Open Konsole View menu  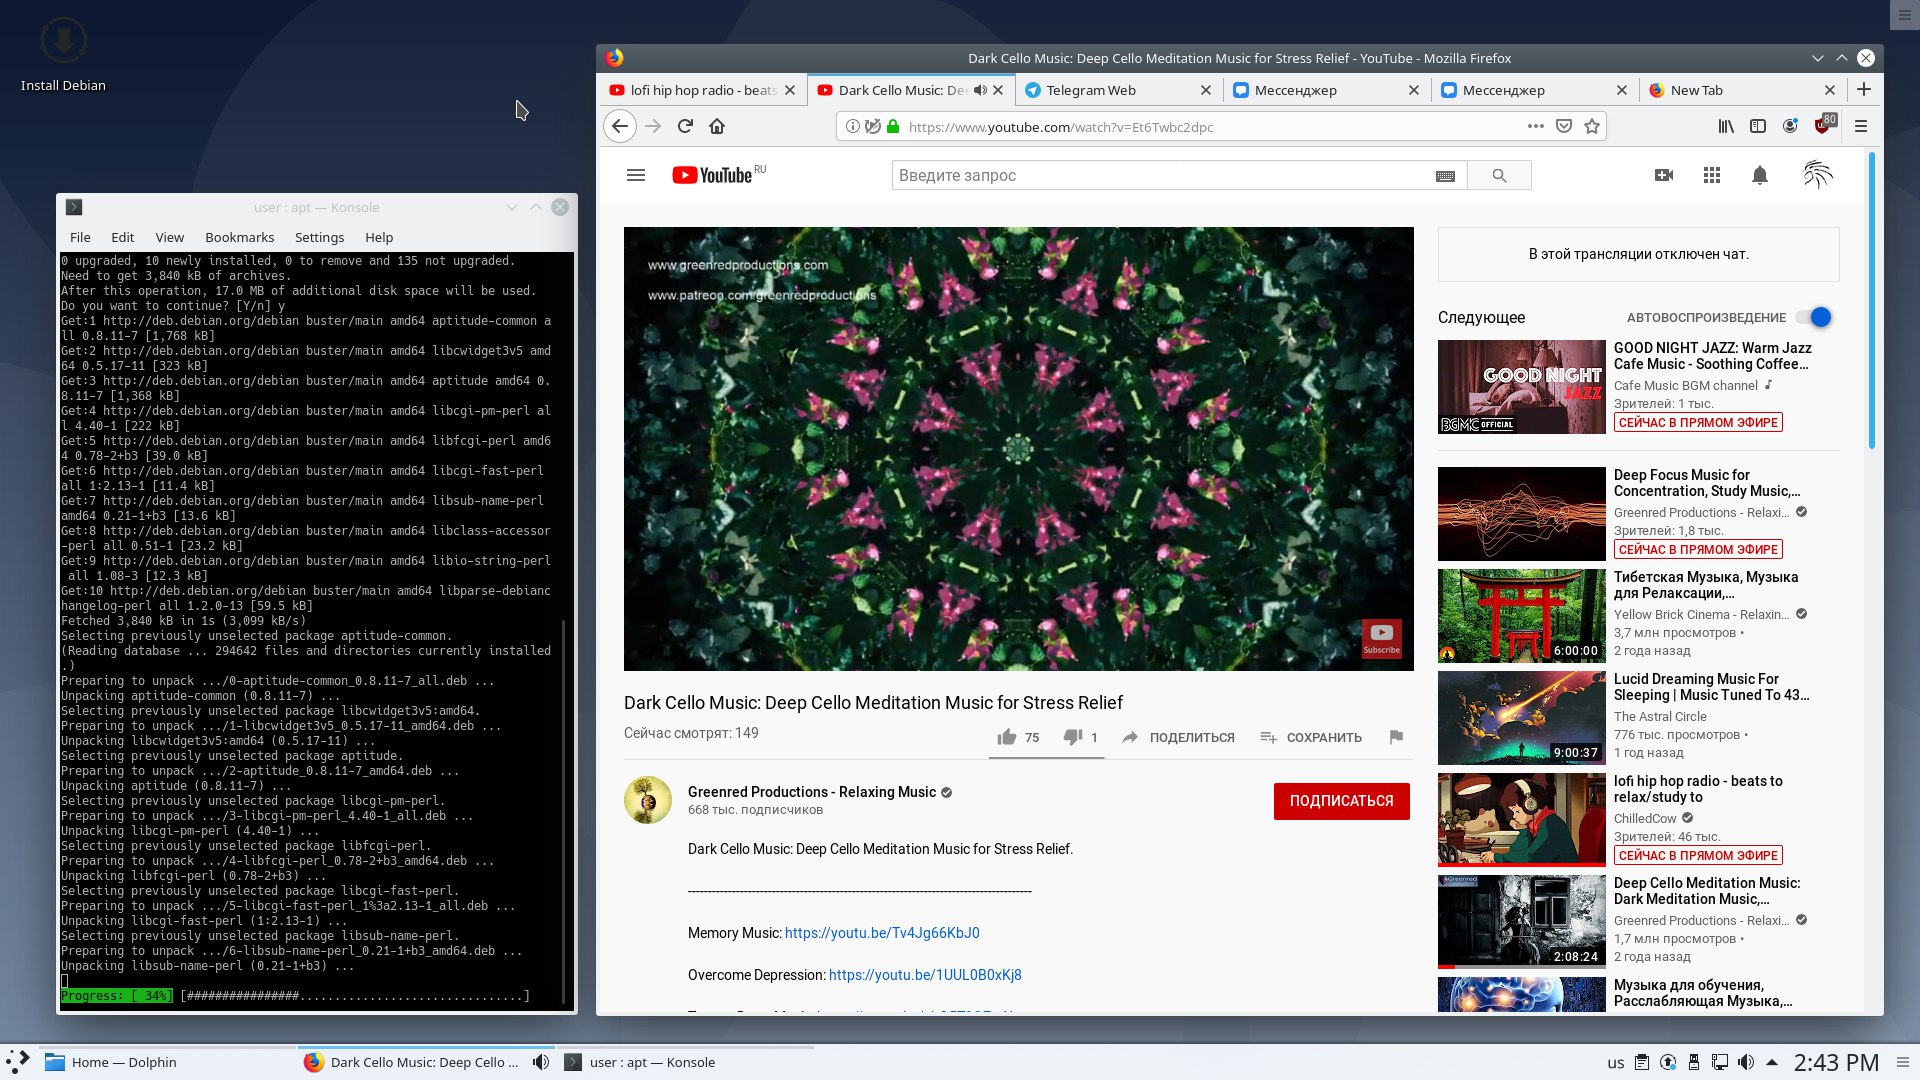pos(169,237)
